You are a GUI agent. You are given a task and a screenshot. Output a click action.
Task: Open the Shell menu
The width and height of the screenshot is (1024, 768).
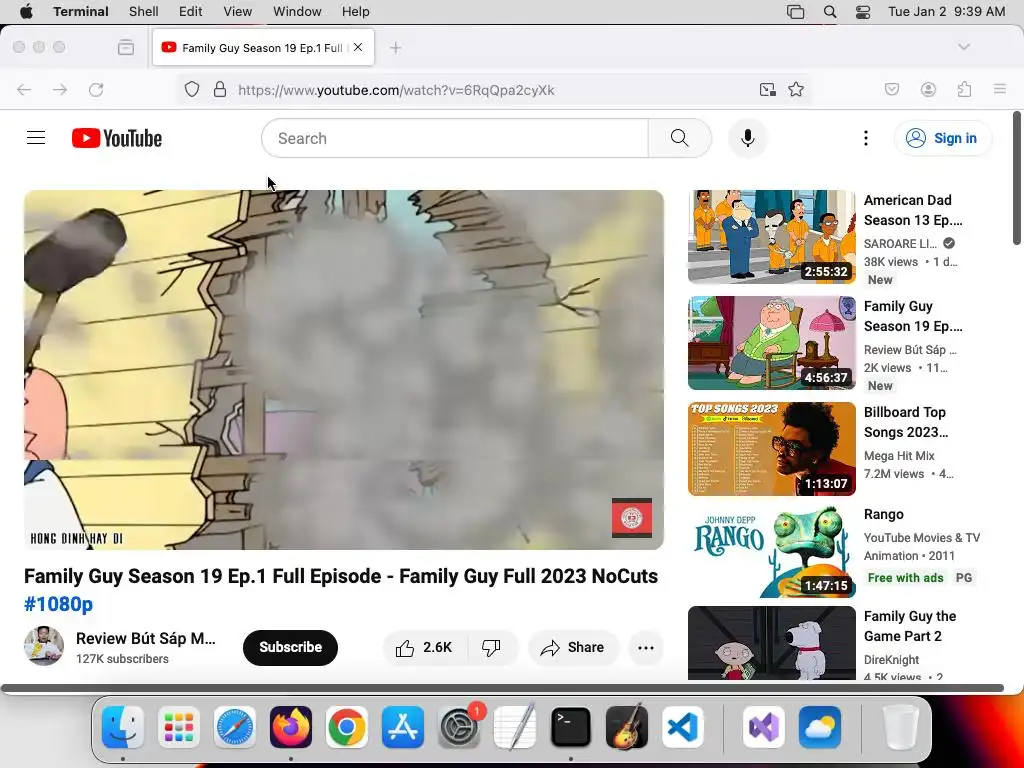[144, 11]
